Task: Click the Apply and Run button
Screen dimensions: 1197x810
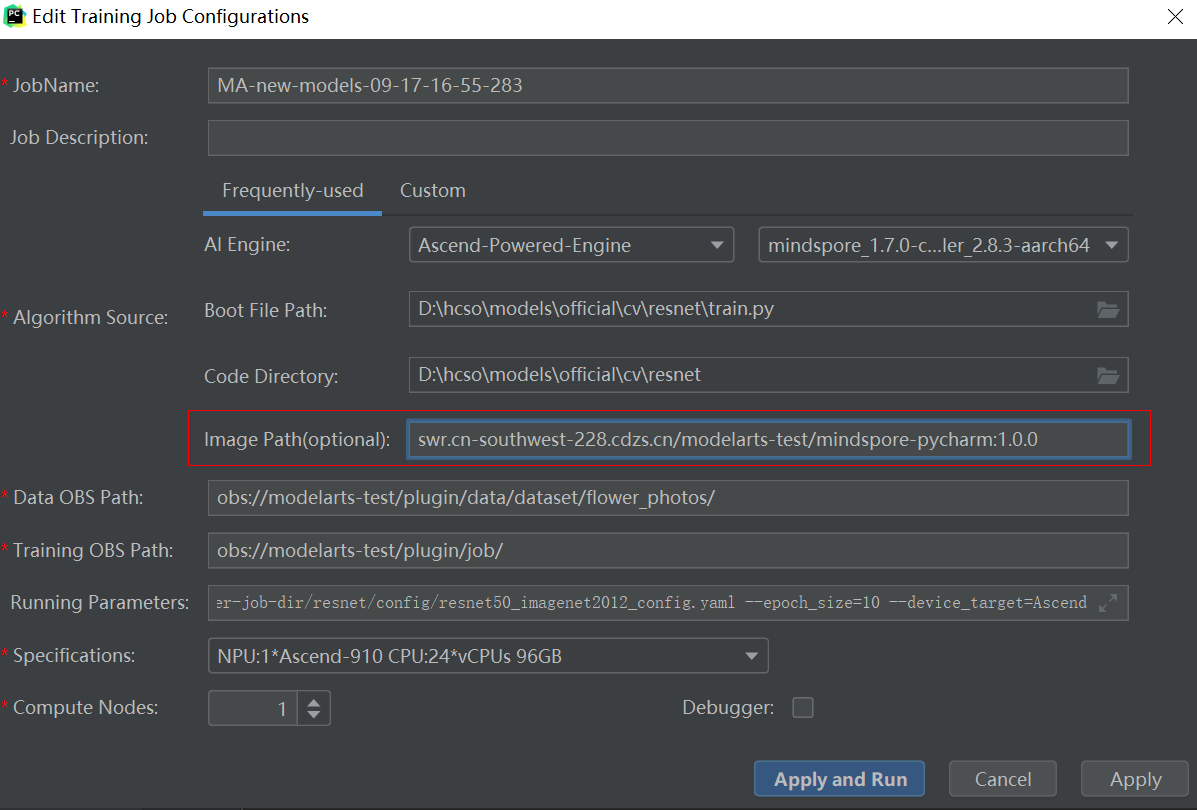Action: (839, 780)
